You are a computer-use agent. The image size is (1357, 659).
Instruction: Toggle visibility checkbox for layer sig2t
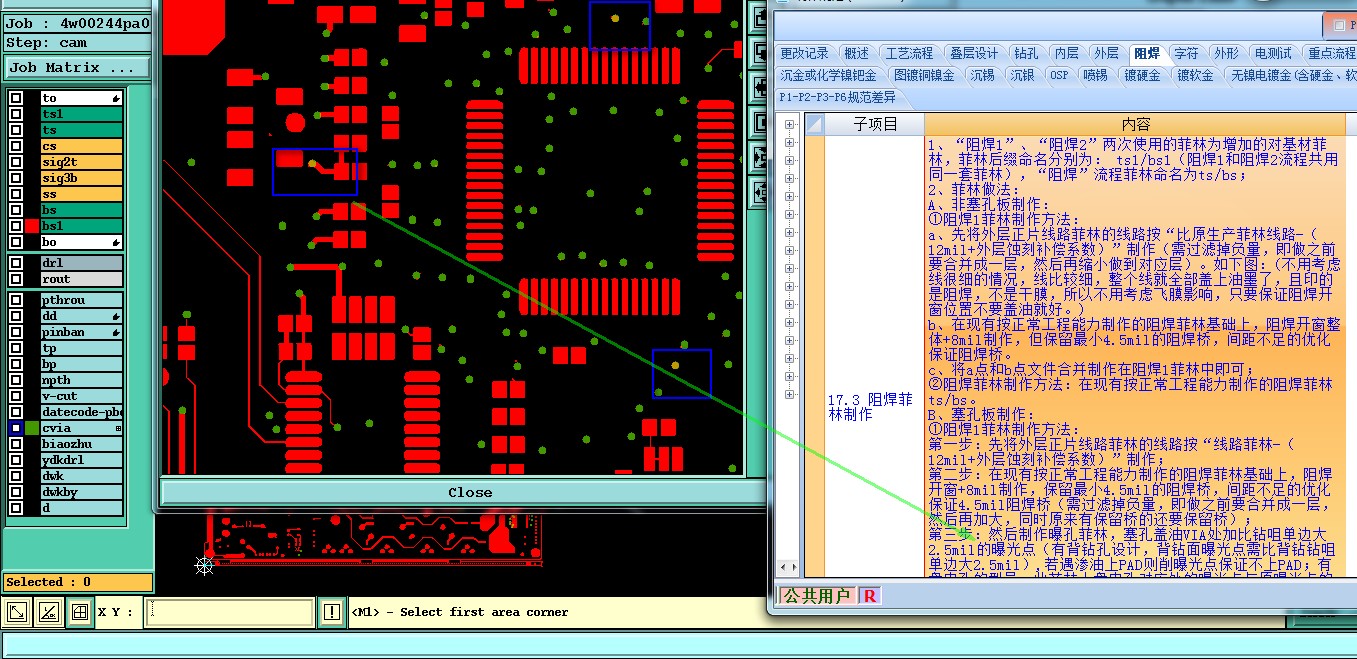pyautogui.click(x=15, y=162)
